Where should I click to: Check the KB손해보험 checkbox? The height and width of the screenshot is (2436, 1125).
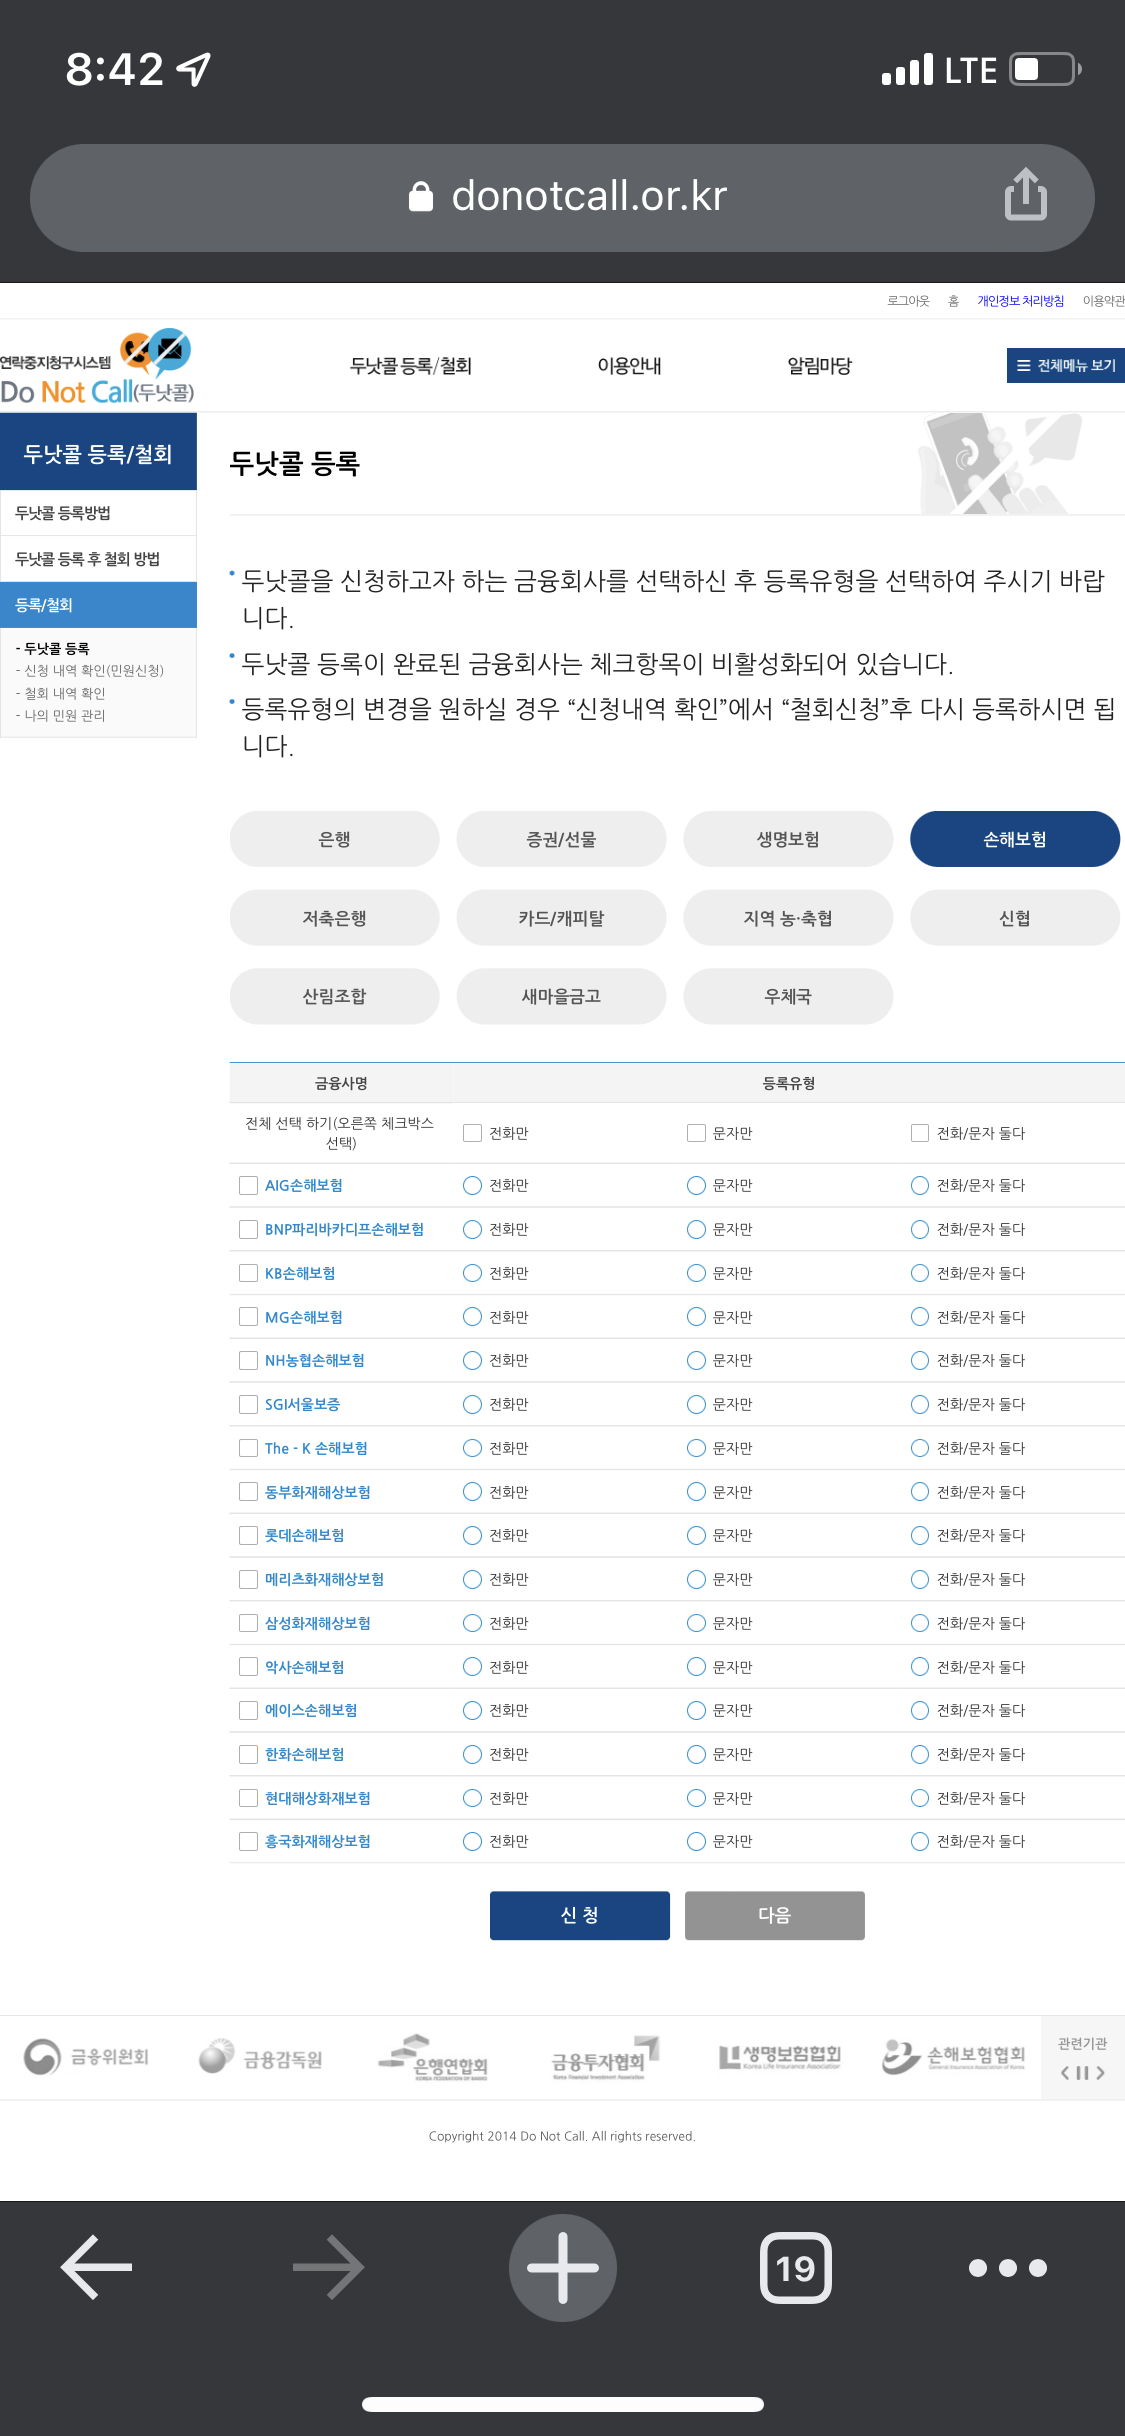[x=248, y=1273]
